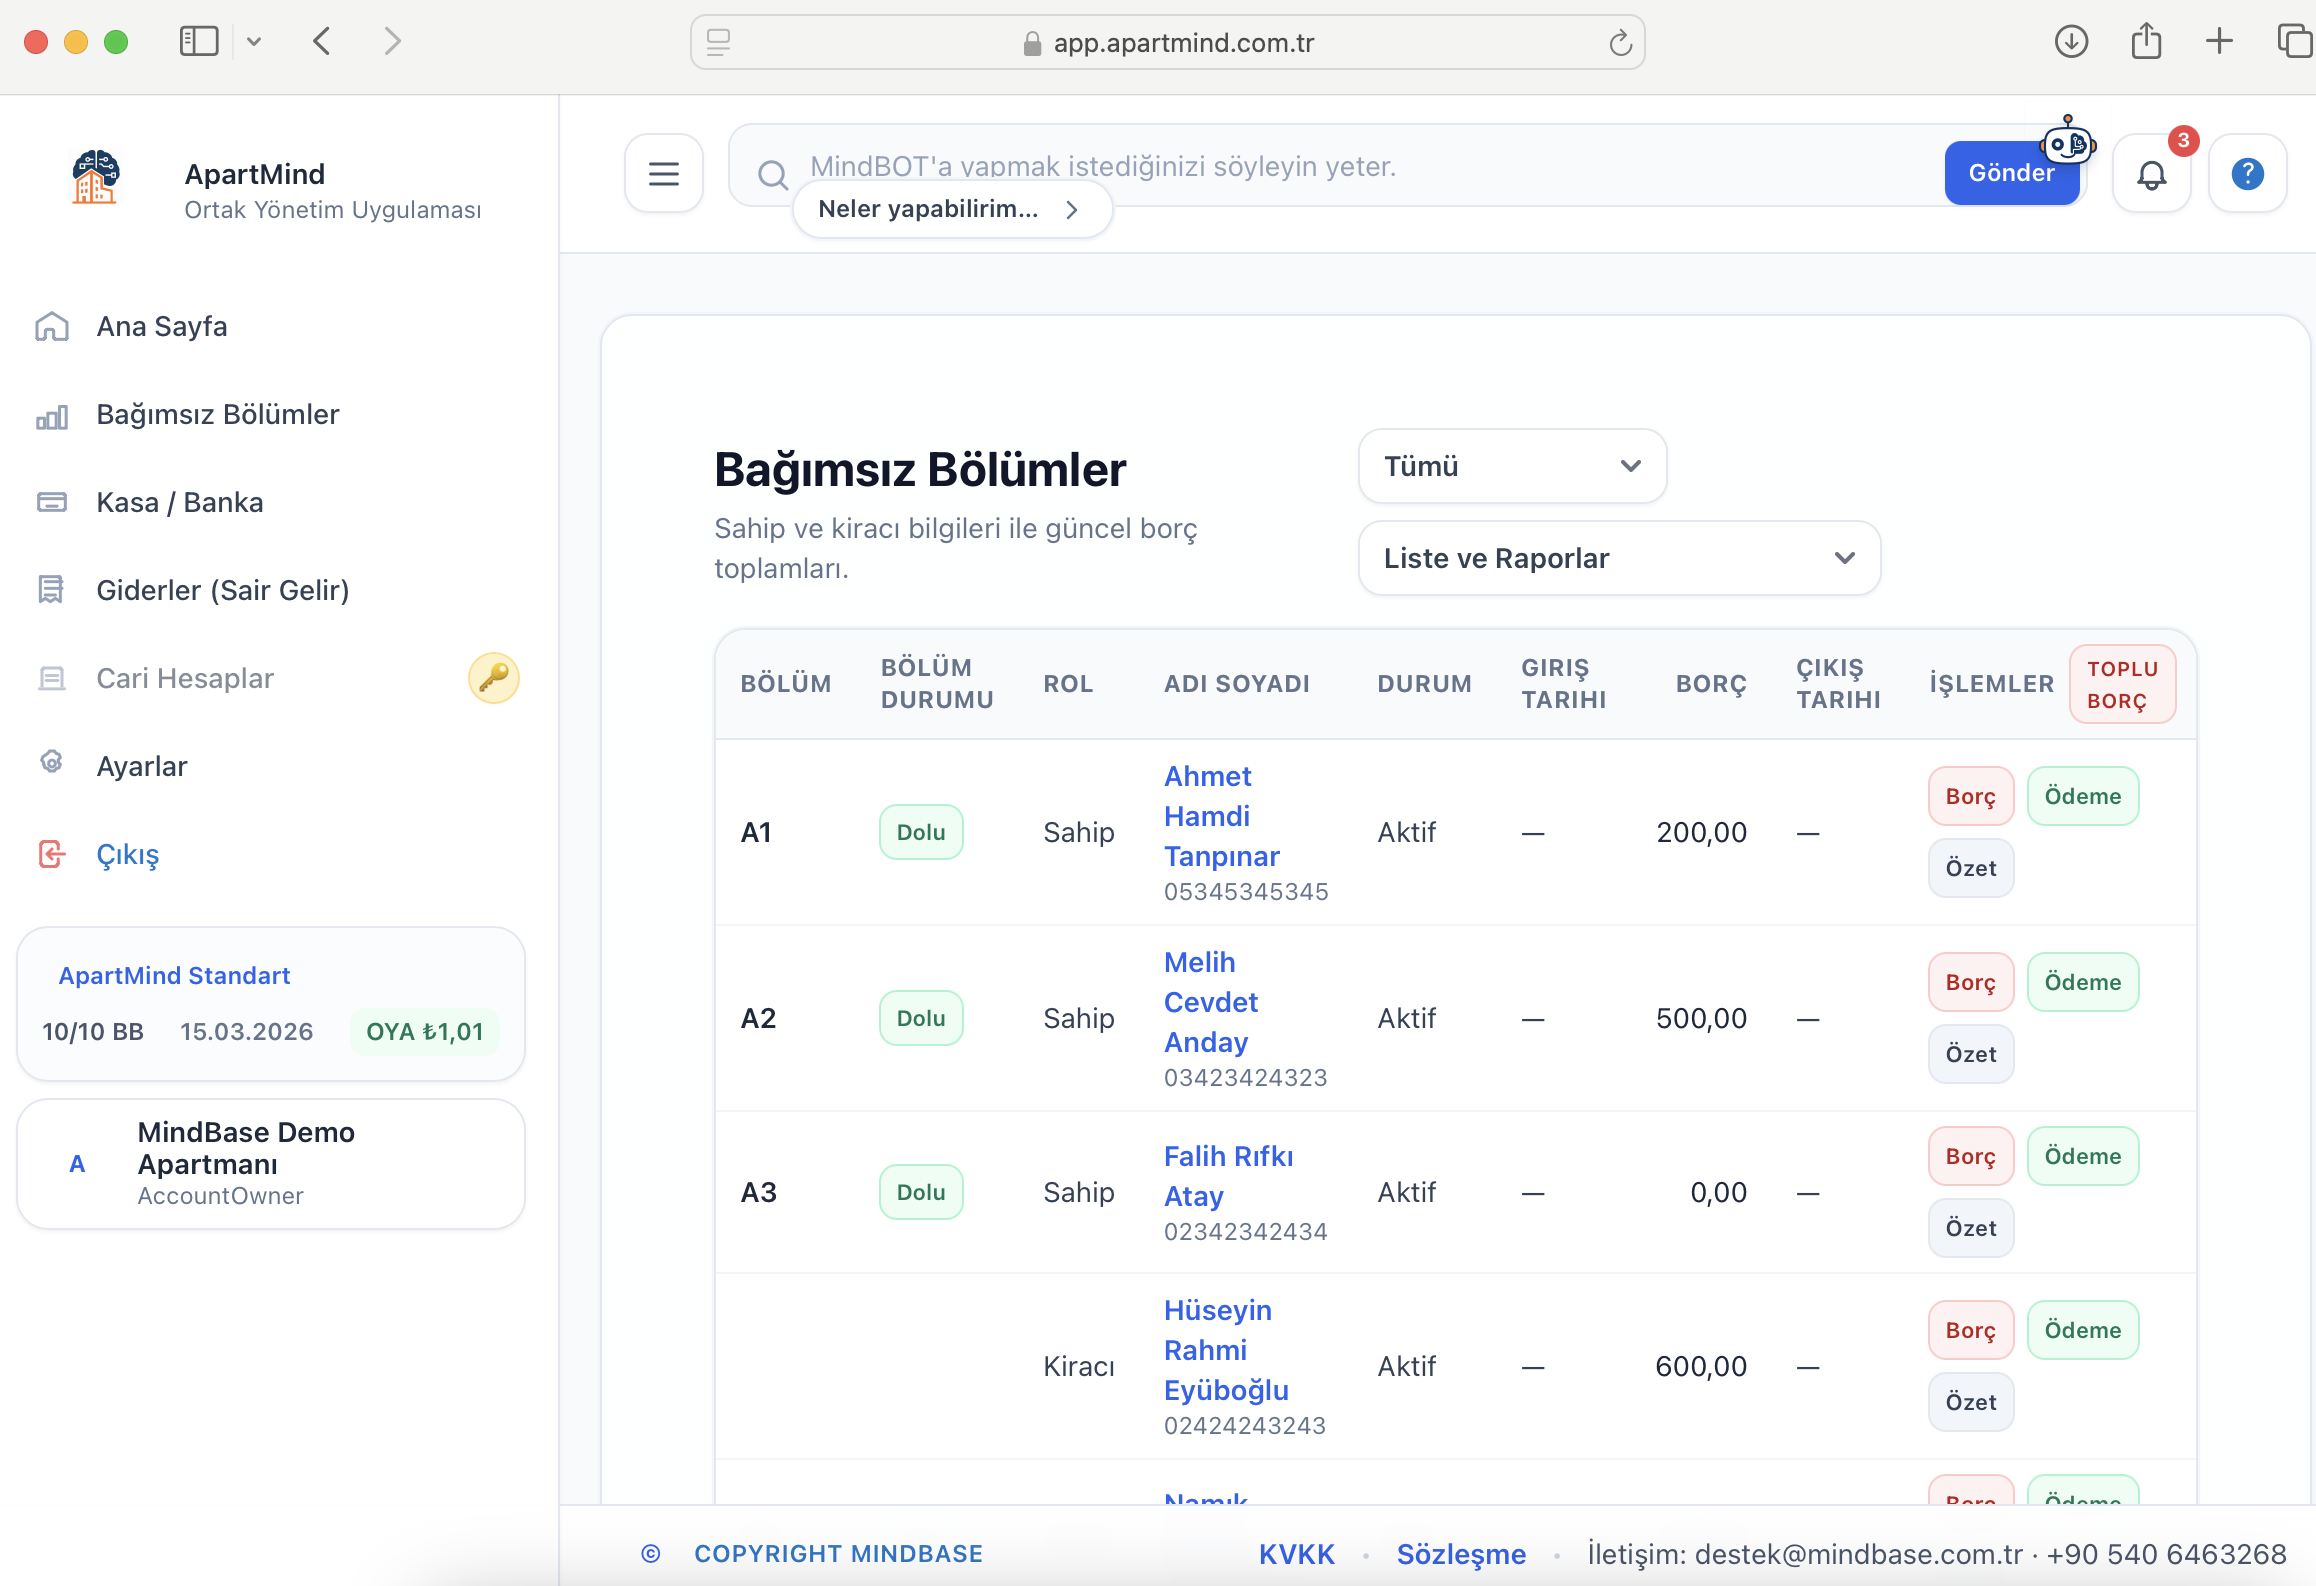The image size is (2316, 1586).
Task: Open Ayarlar in the sidebar
Action: point(142,766)
